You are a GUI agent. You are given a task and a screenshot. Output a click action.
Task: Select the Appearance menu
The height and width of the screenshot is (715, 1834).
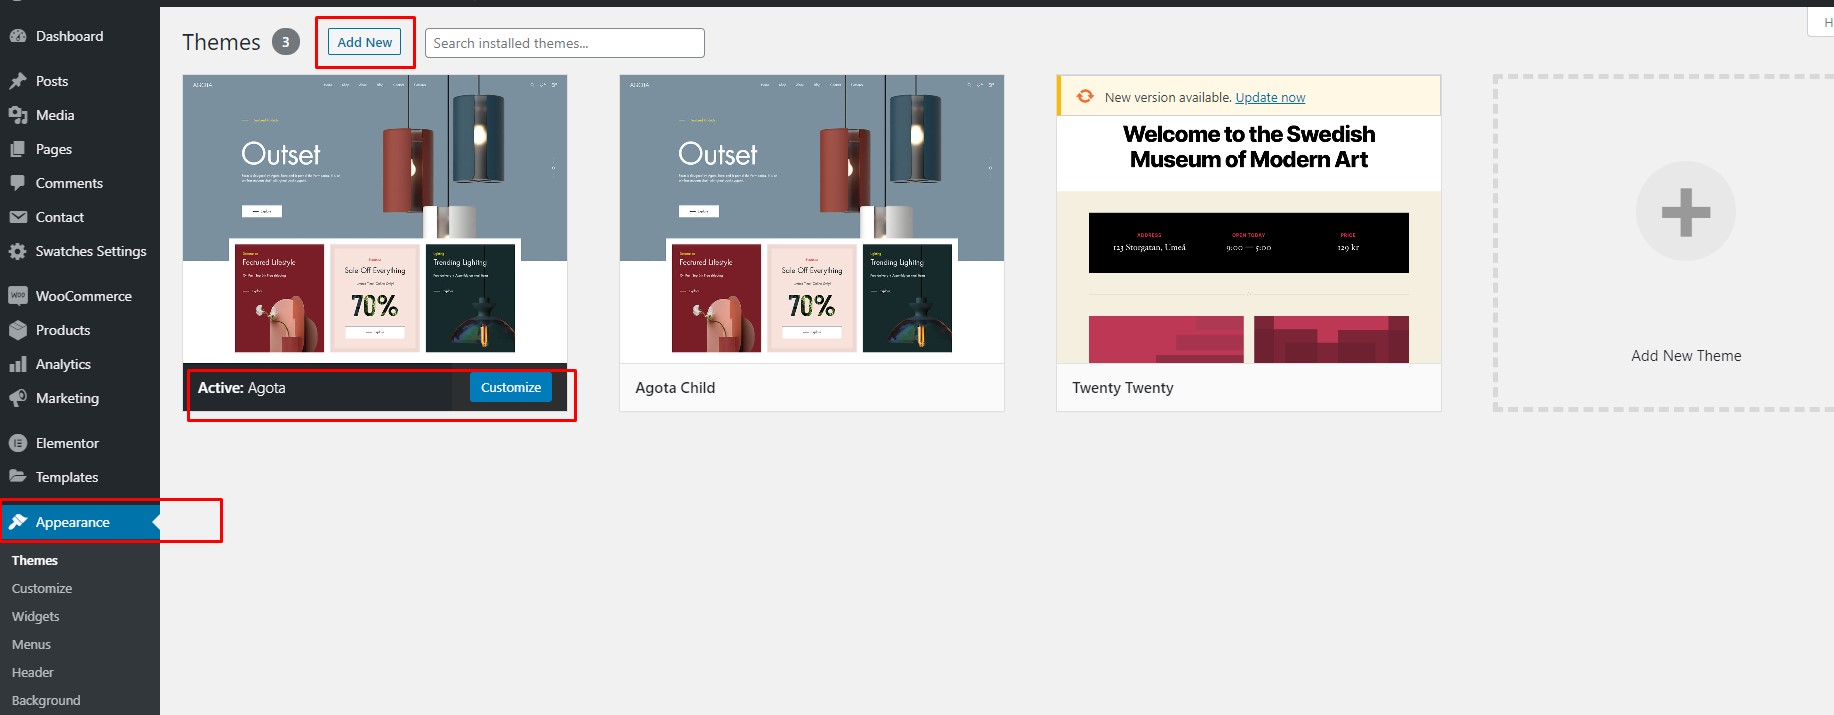(x=80, y=522)
